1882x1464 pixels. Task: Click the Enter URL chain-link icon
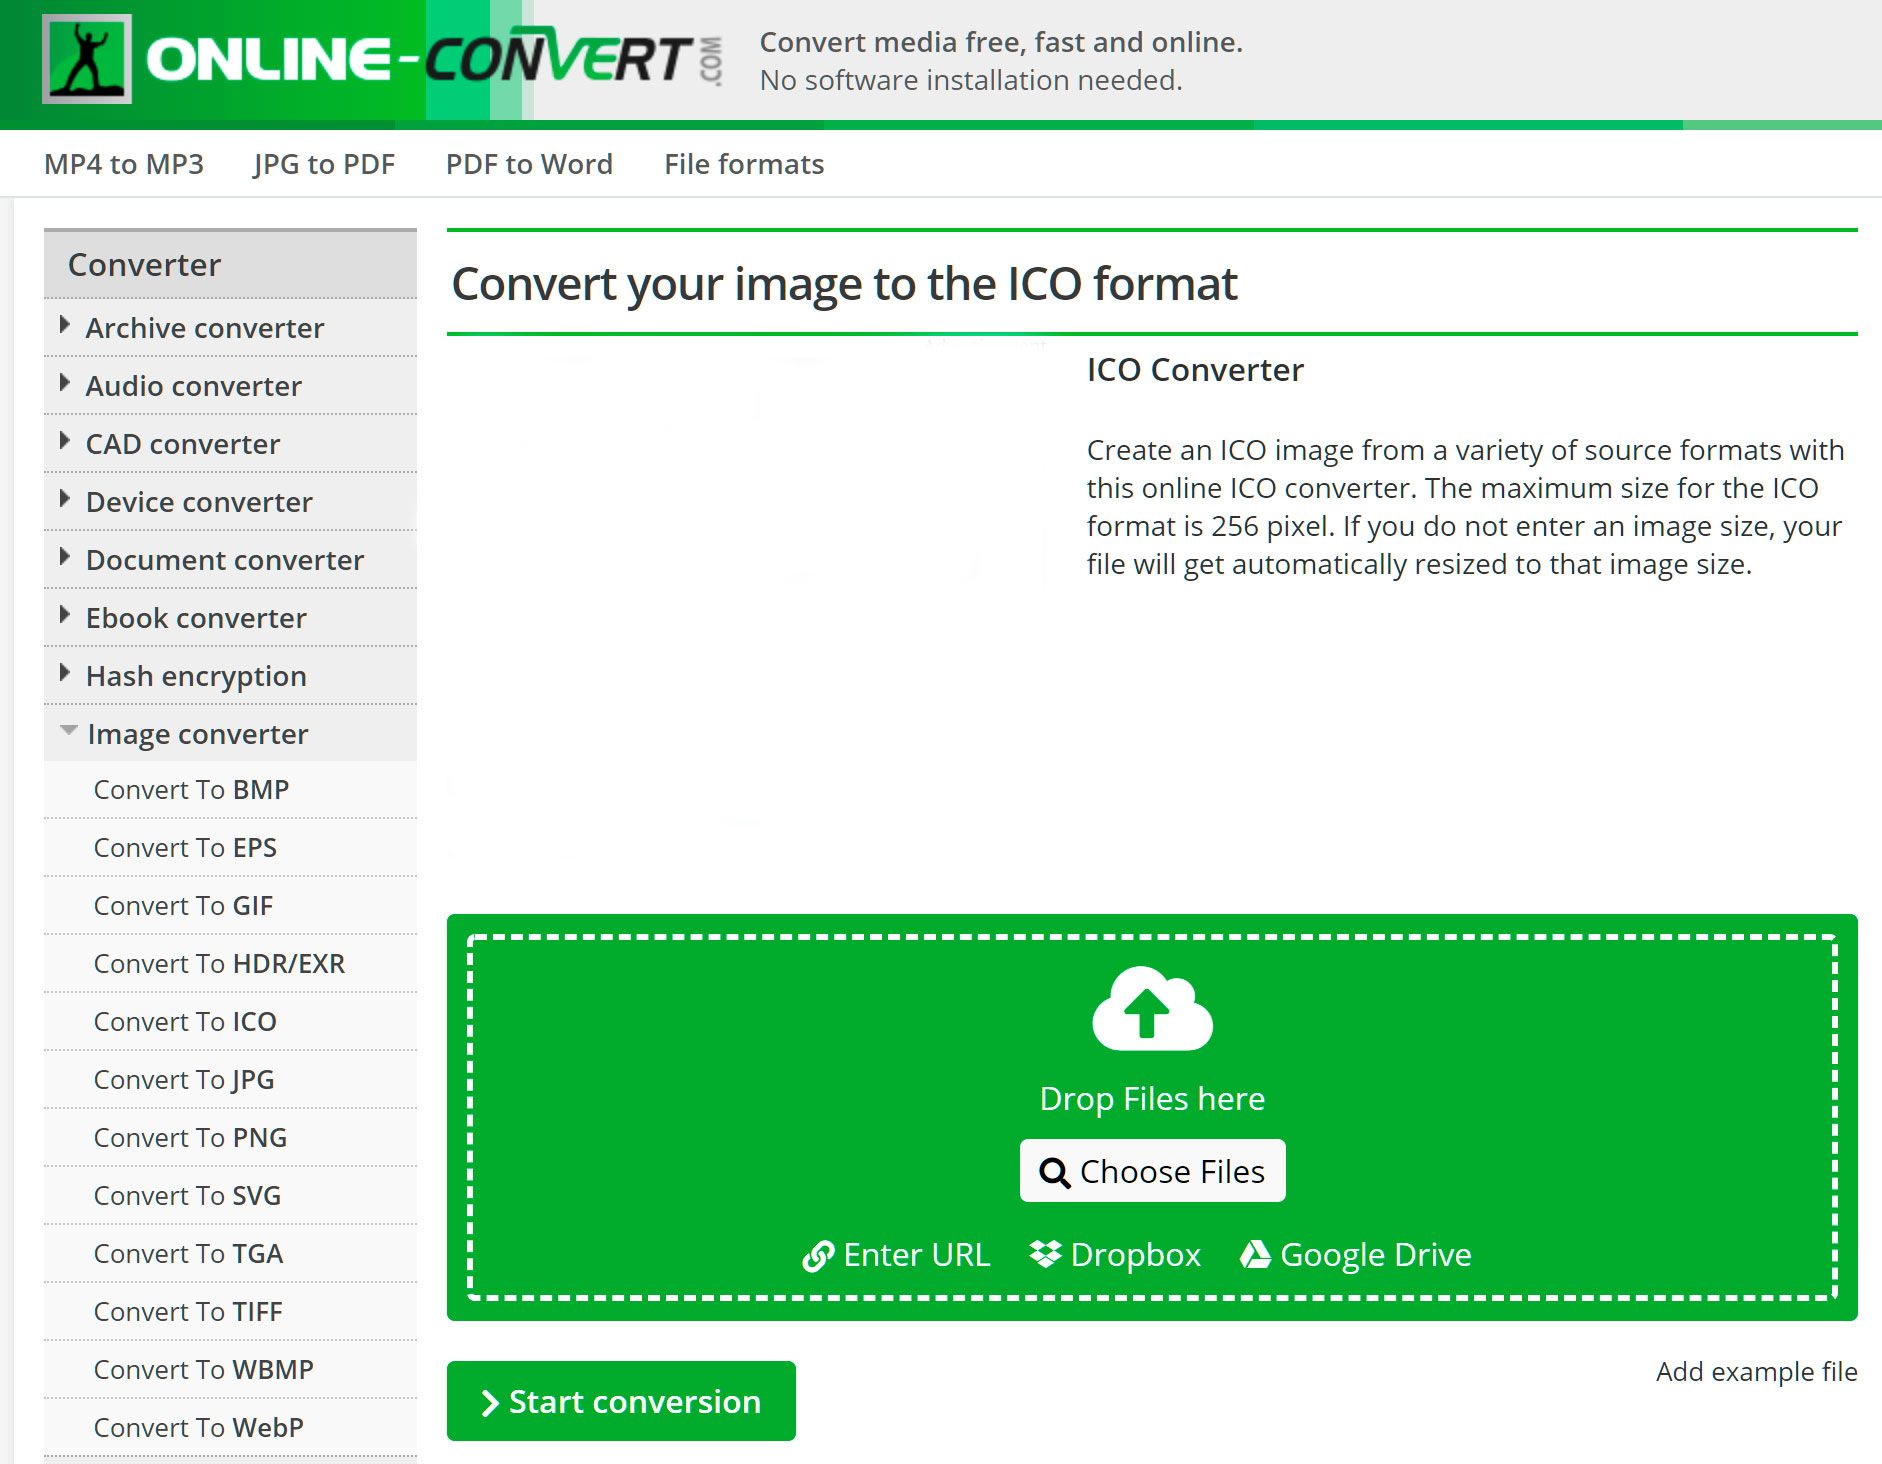[818, 1256]
